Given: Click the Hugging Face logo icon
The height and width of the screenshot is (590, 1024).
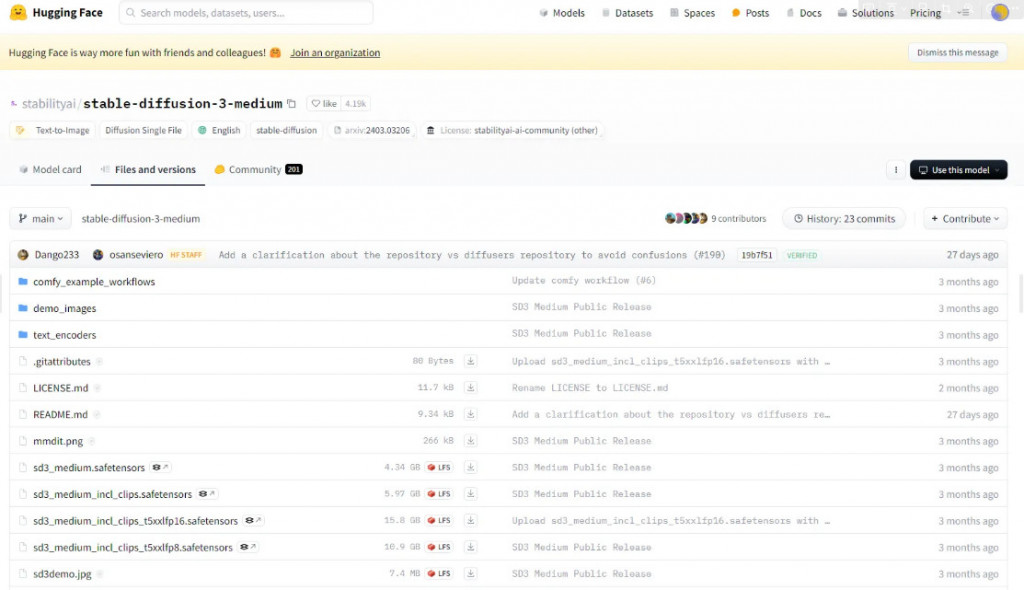Looking at the screenshot, I should 18,12.
